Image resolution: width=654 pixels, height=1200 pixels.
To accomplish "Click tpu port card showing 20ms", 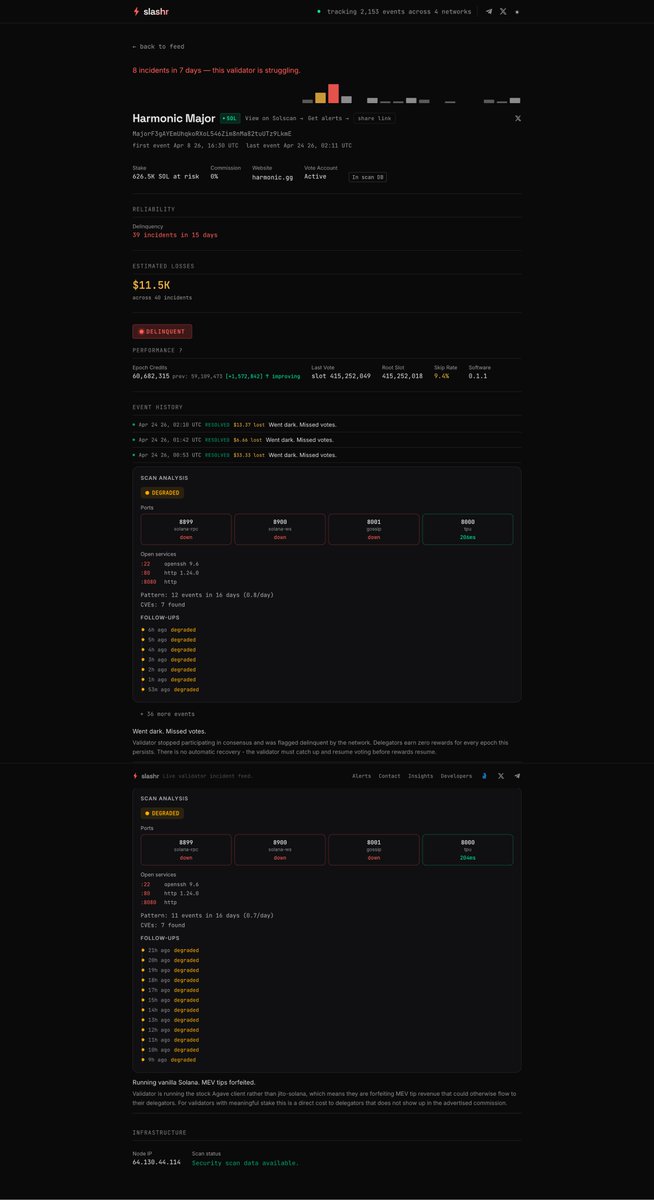I will pyautogui.click(x=467, y=529).
